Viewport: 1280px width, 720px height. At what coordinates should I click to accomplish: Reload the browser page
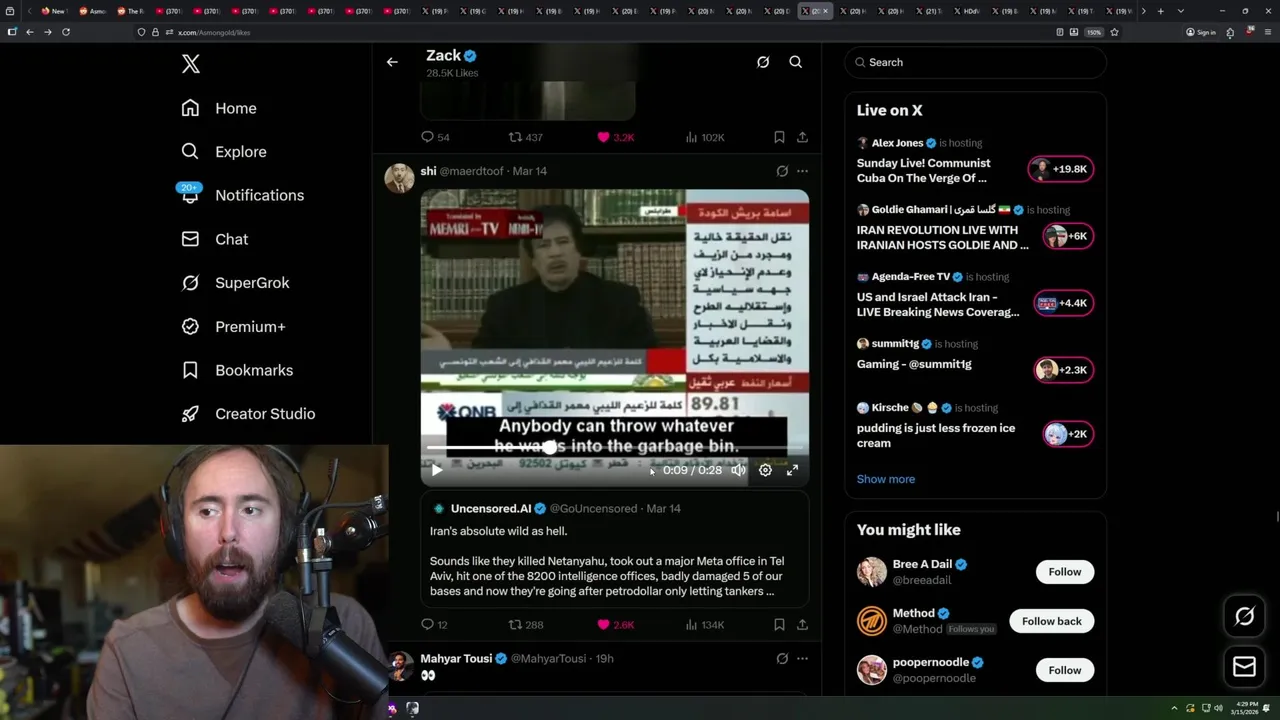click(x=66, y=32)
